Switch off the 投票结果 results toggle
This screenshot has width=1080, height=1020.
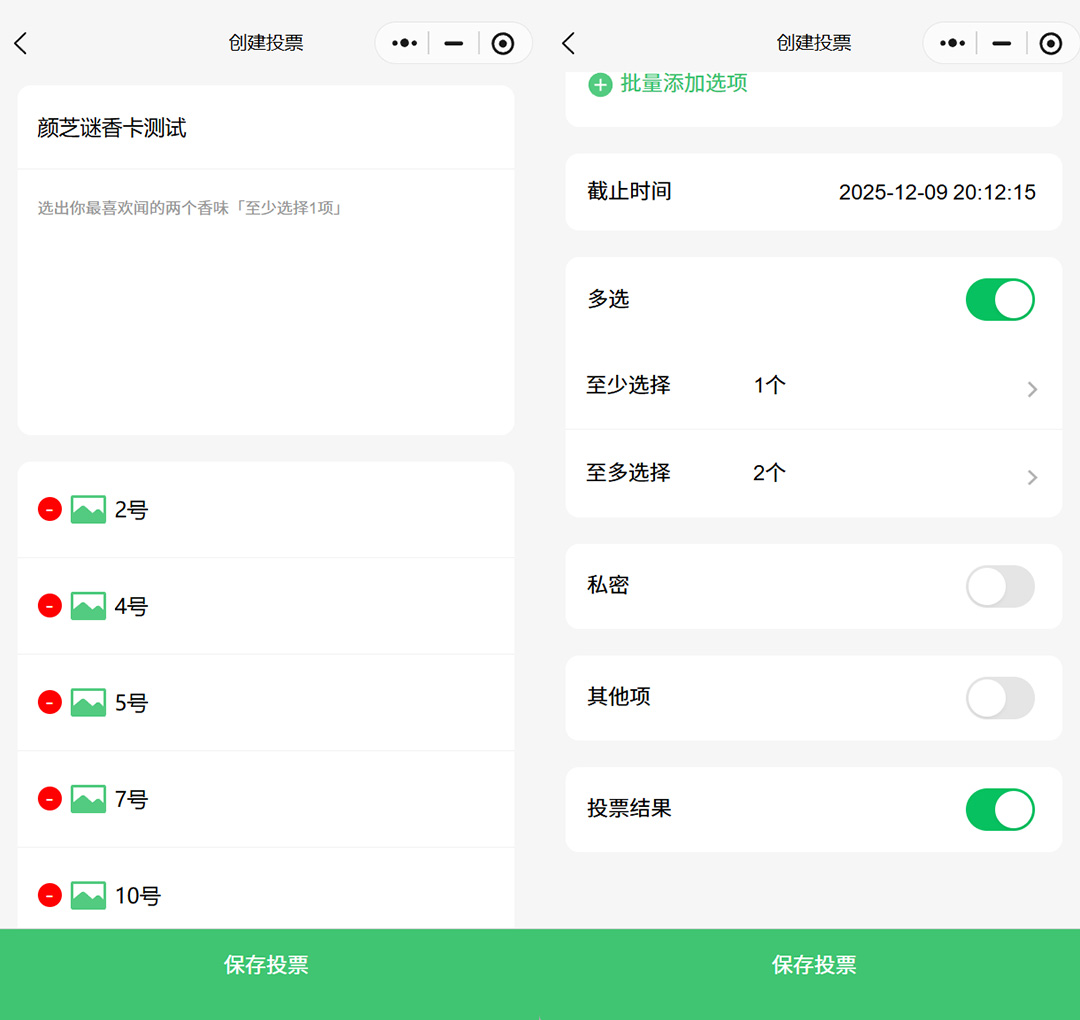(999, 810)
